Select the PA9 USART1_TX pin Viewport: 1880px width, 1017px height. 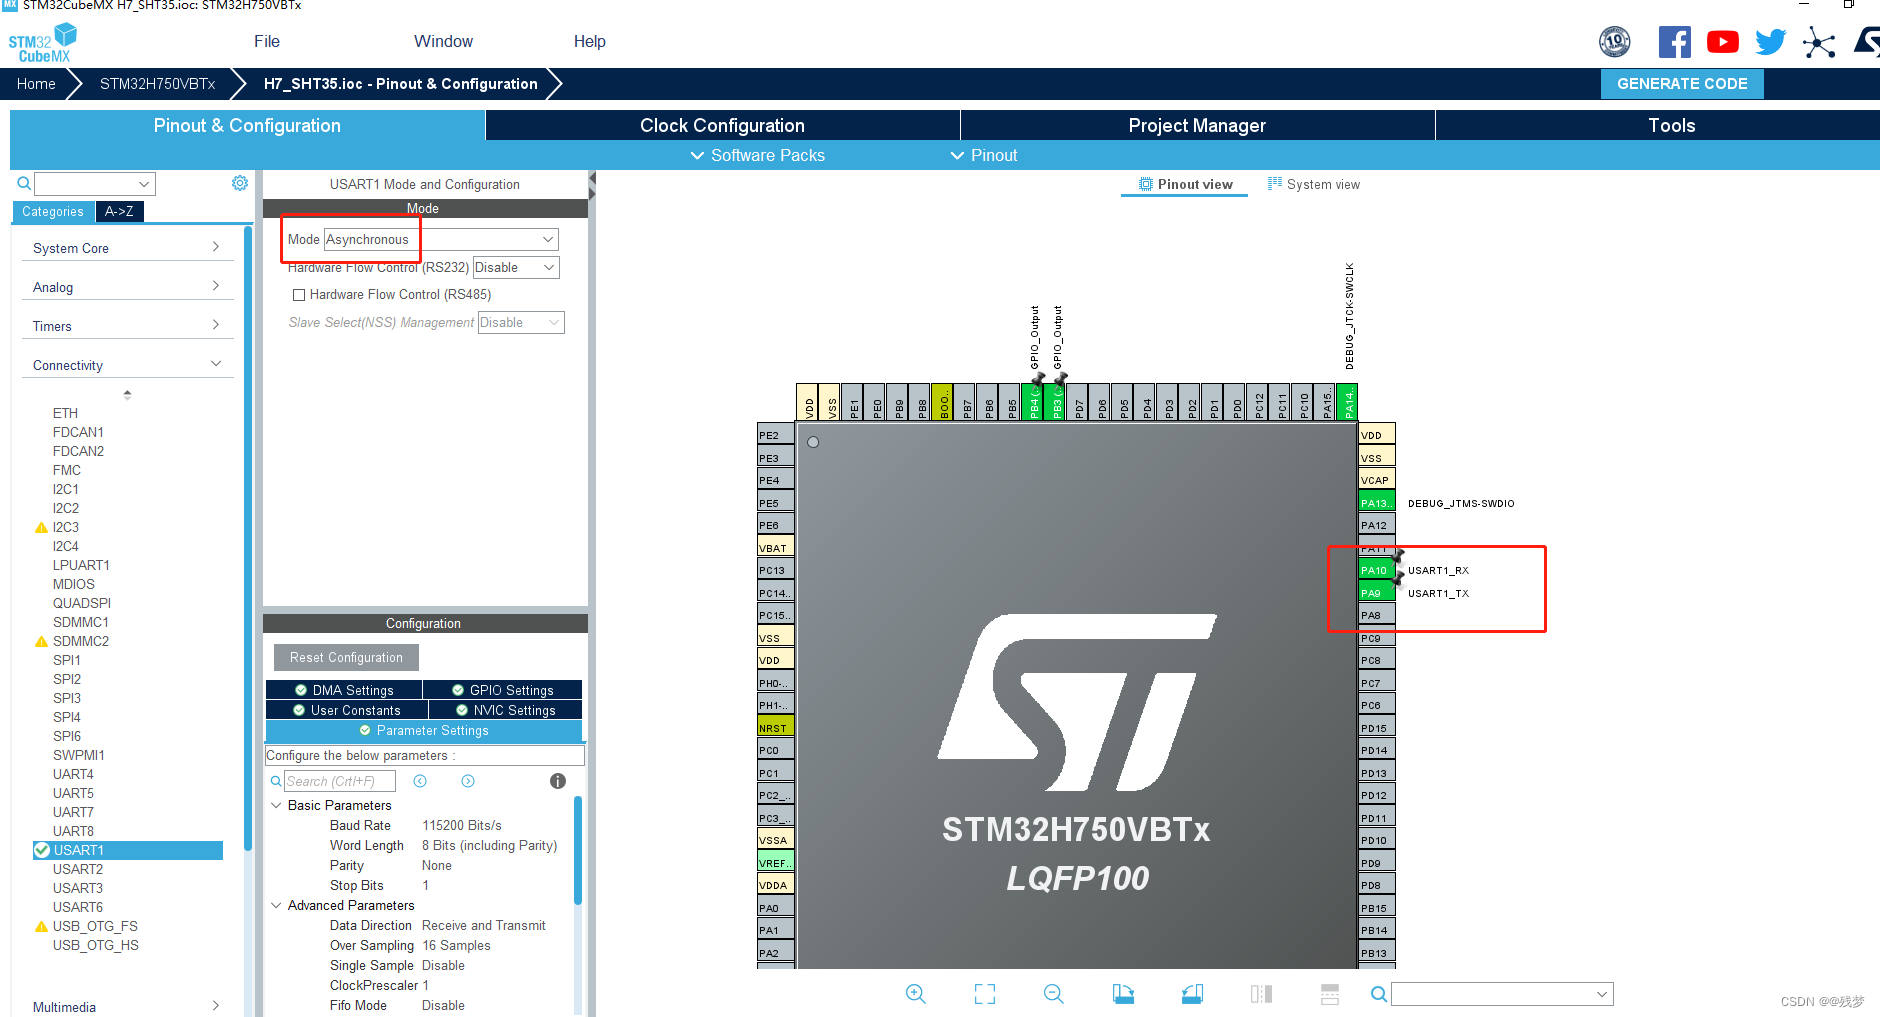pos(1376,593)
